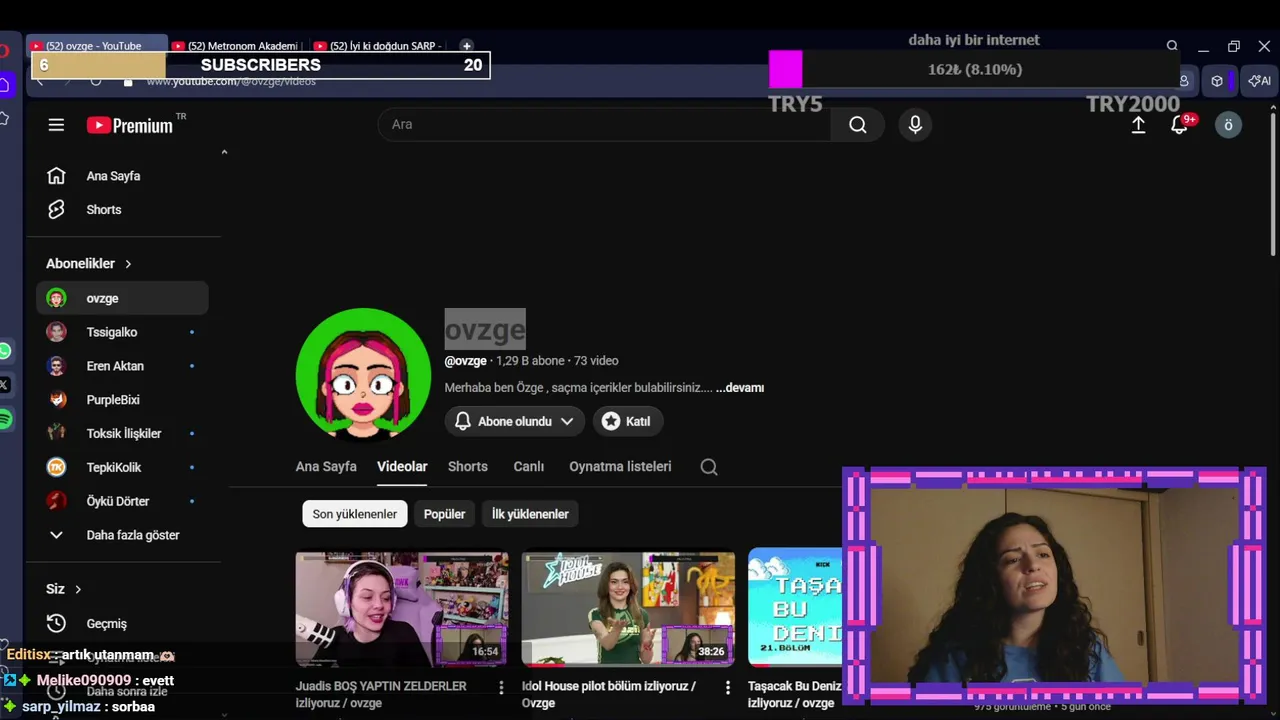
Task: Open the Juadis BOŞ YAPTIN video thumbnail
Action: pyautogui.click(x=402, y=609)
